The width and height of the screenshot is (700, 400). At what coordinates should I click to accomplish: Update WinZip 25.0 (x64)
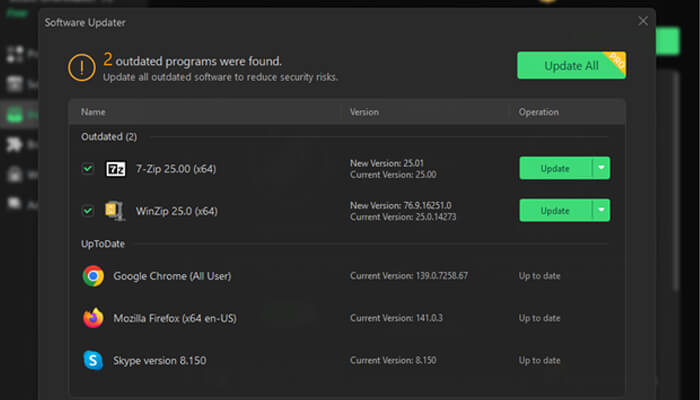[x=555, y=210]
